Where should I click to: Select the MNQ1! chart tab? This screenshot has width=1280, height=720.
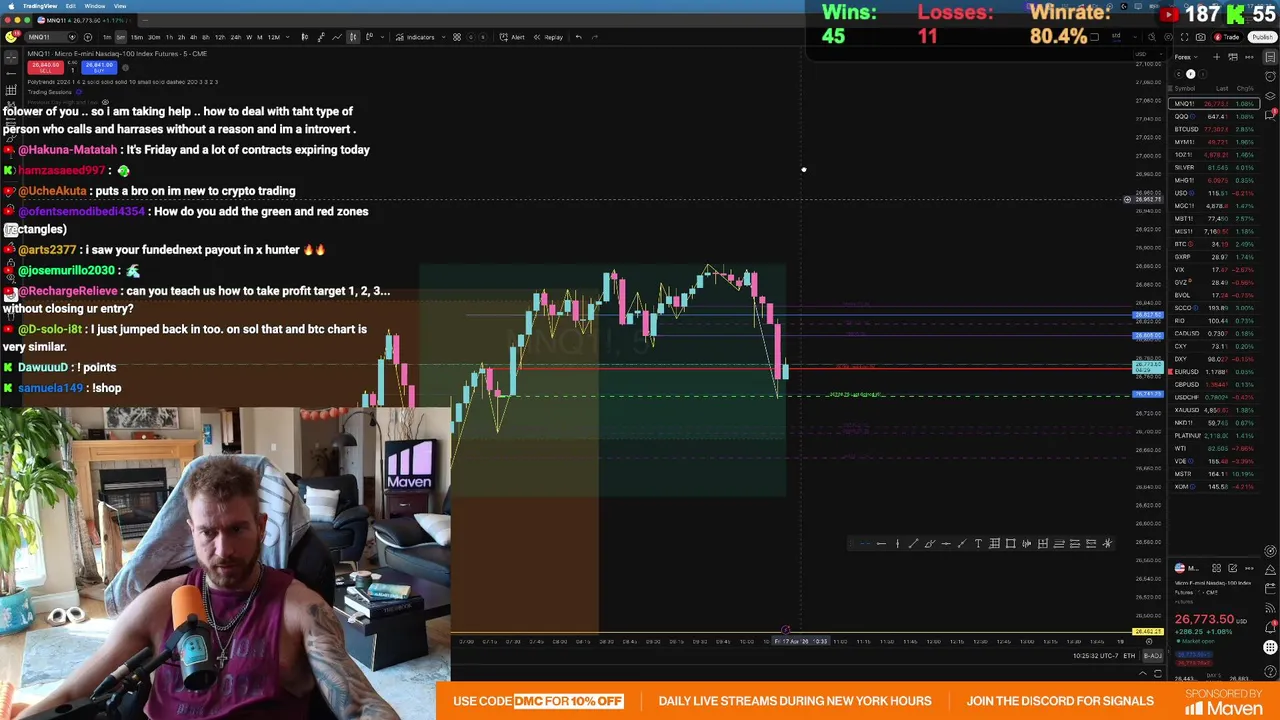(85, 20)
